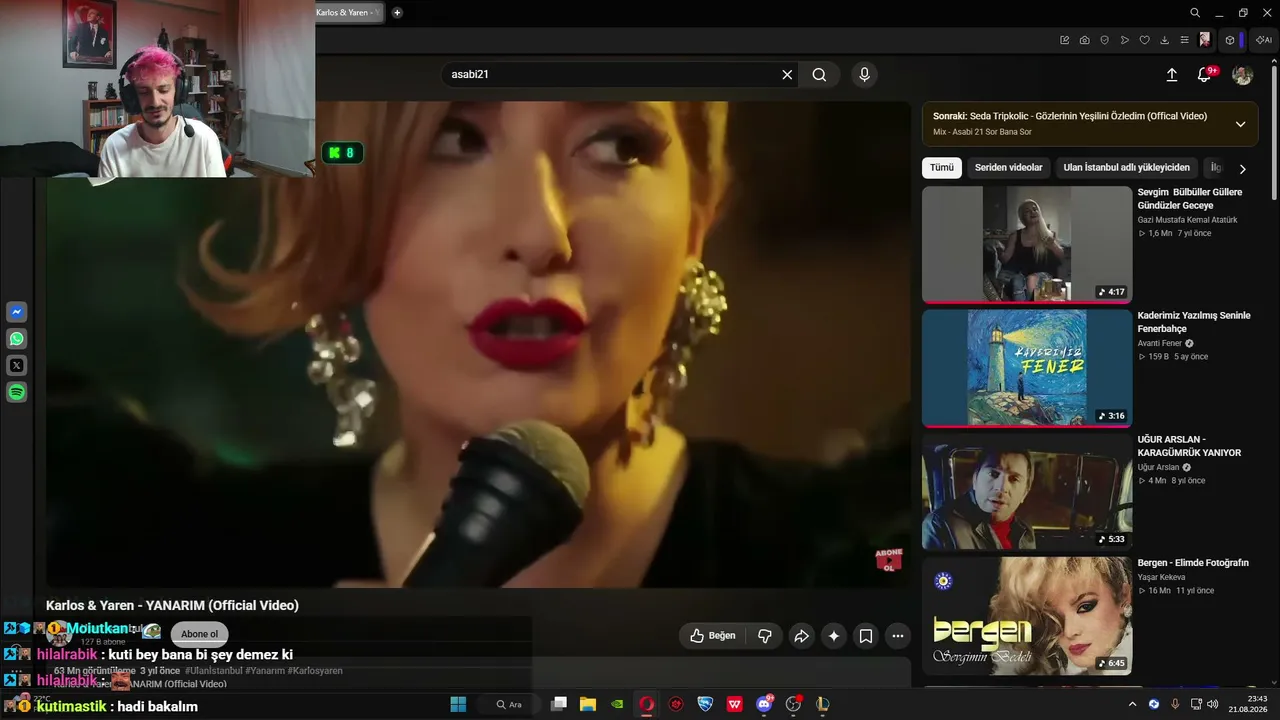The height and width of the screenshot is (720, 1280).
Task: Open the Bergen Sevgimin Bedeli thumbnail
Action: click(1027, 615)
